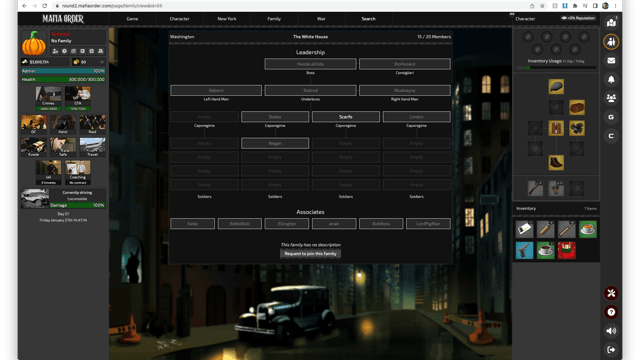This screenshot has width=640, height=360.
Task: Click the Locomobile car thumbnail
Action: point(35,199)
